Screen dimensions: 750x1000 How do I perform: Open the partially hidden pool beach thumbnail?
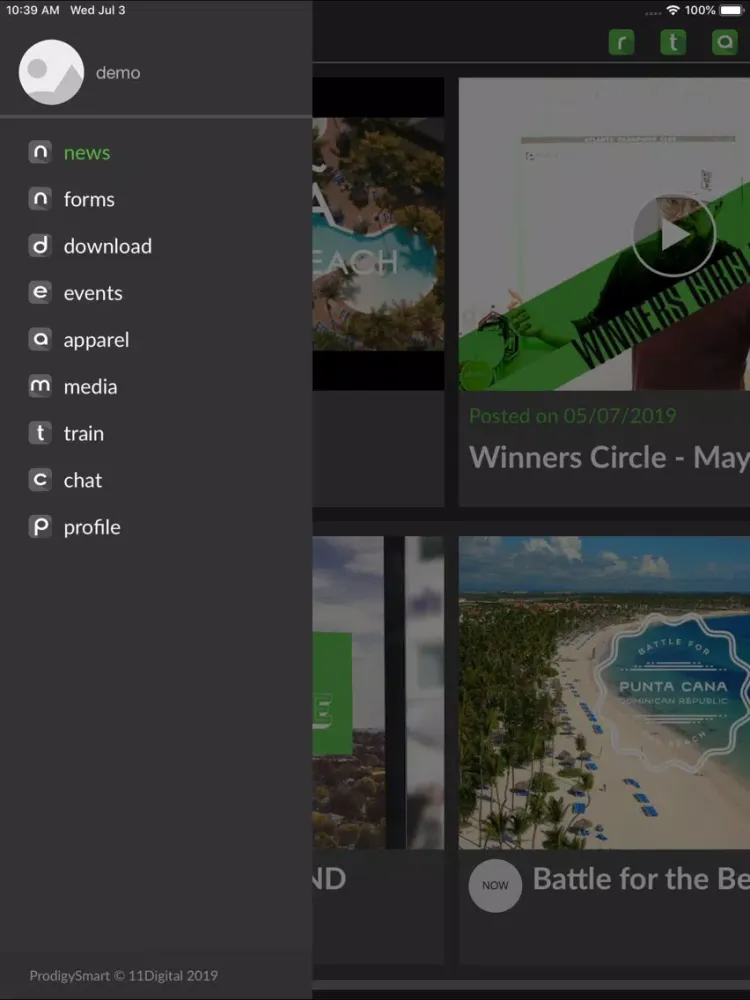(x=378, y=233)
